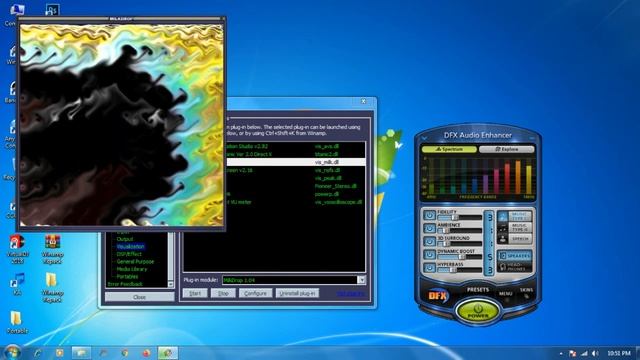Image resolution: width=640 pixels, height=360 pixels.
Task: Adjust the Fidelity slider in DFX
Action: tap(460, 218)
